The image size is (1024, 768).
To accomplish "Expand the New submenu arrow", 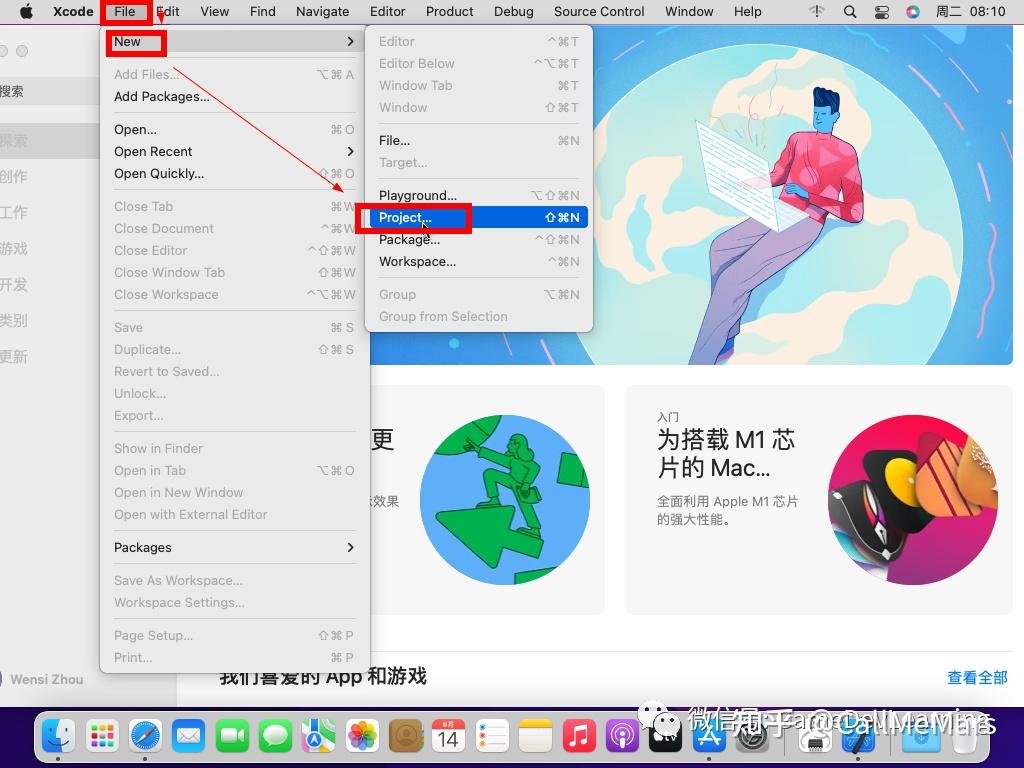I will pyautogui.click(x=351, y=42).
